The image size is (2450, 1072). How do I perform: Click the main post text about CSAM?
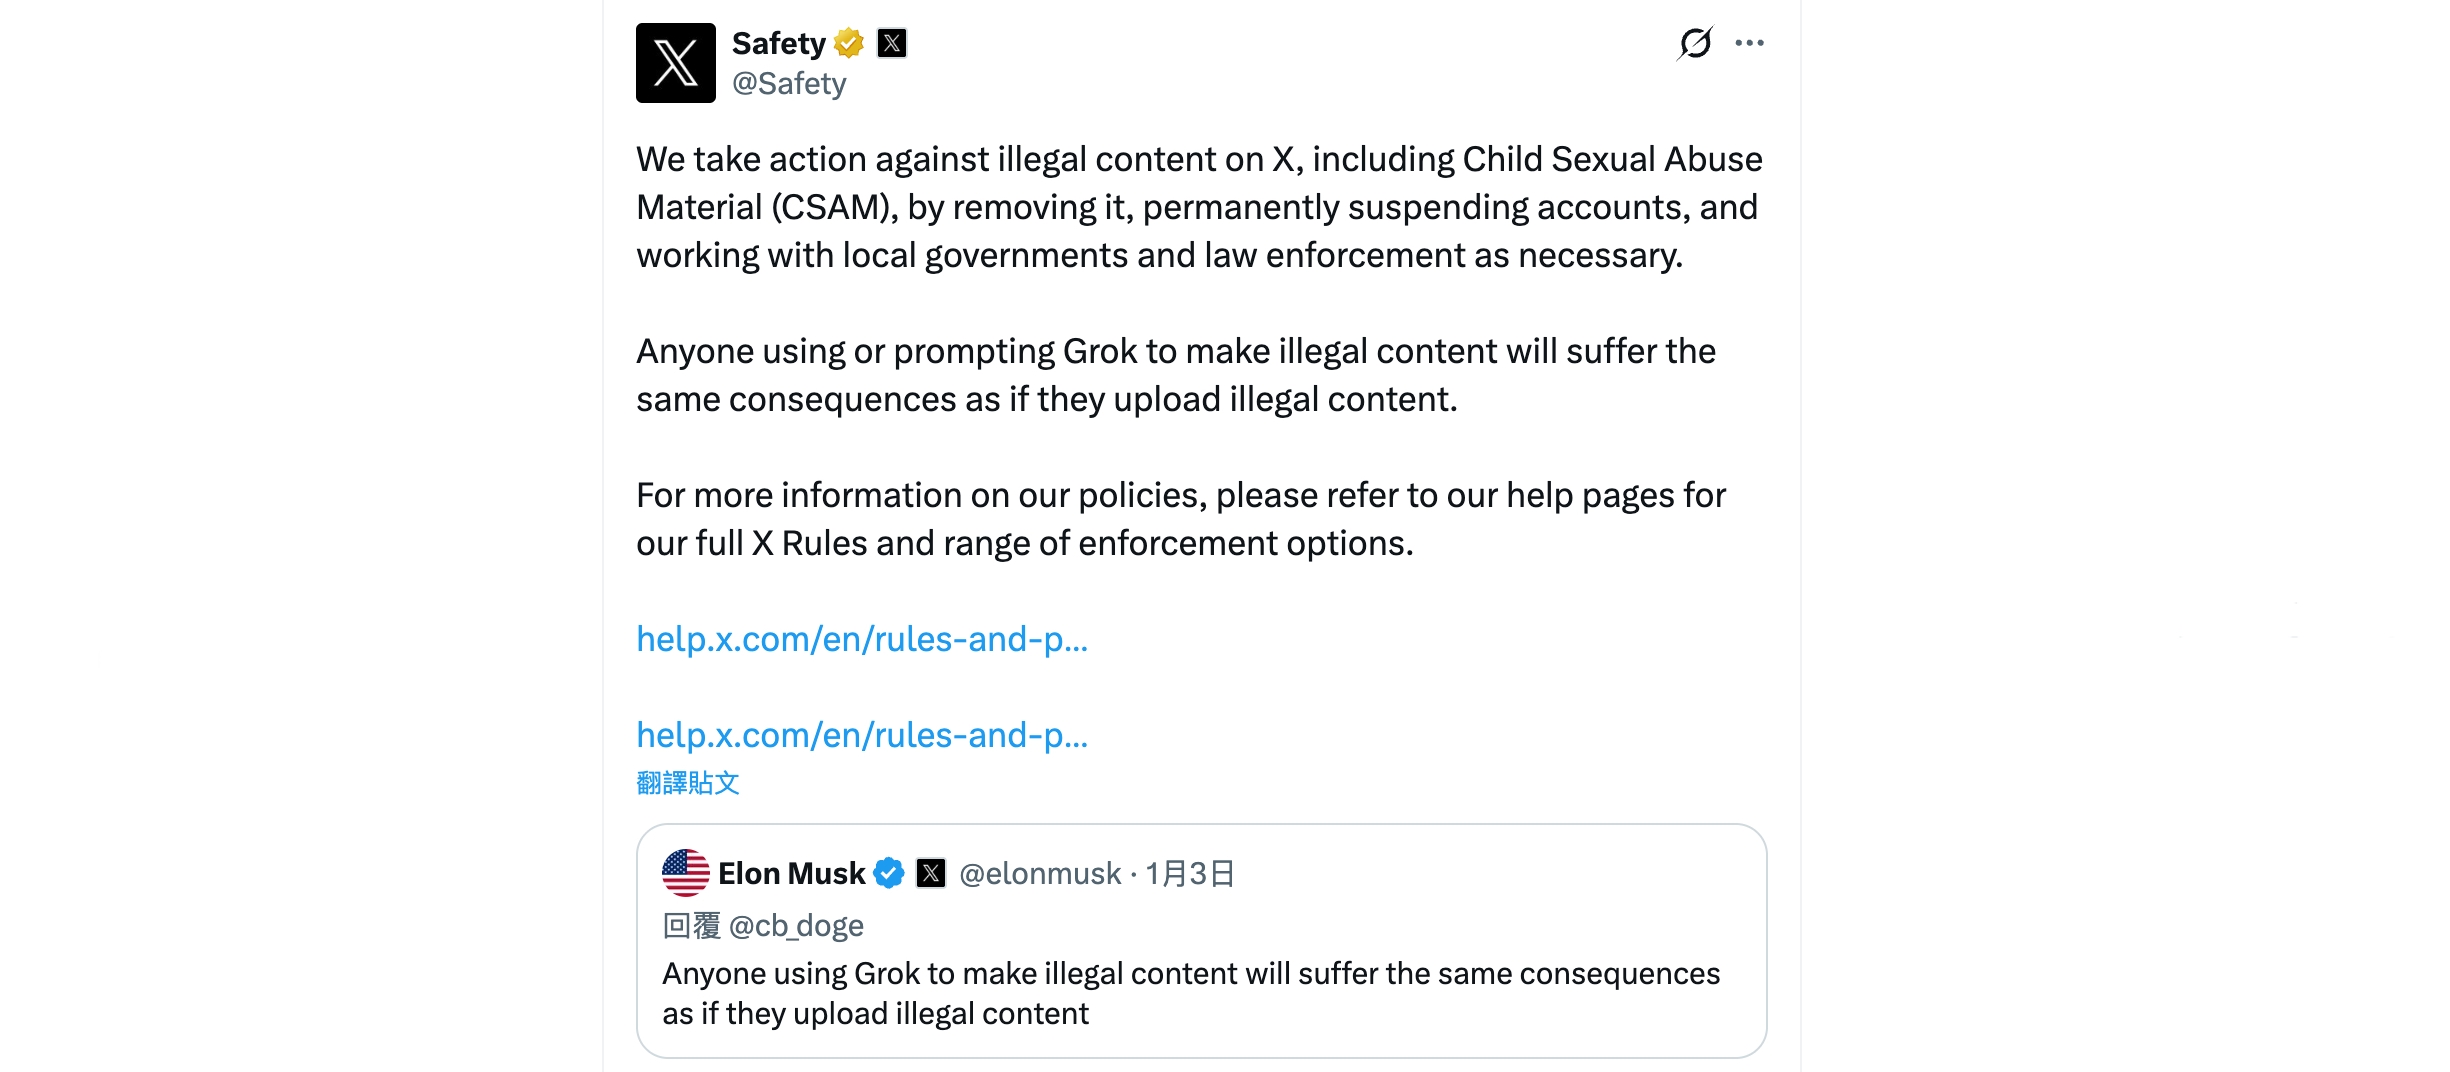pos(1199,207)
